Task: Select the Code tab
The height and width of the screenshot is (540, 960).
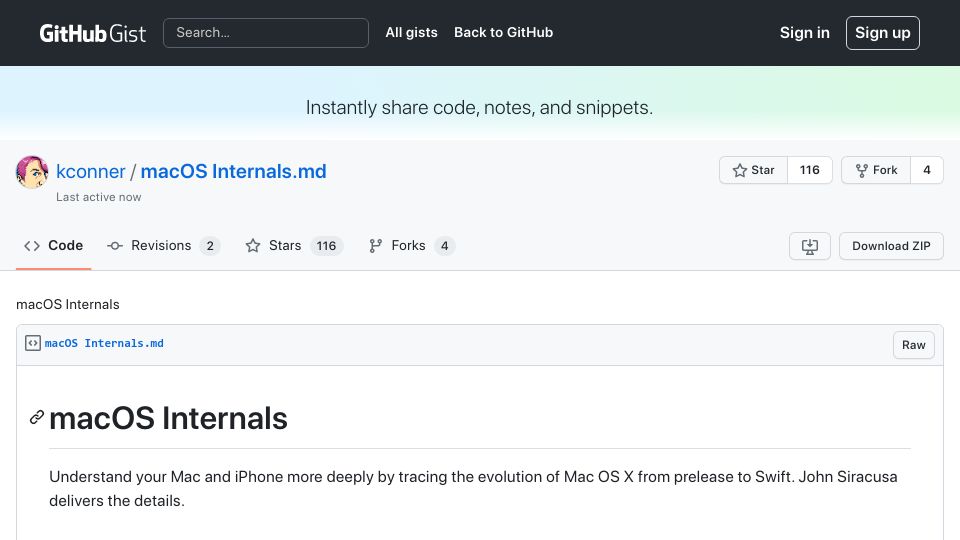Action: [x=53, y=246]
